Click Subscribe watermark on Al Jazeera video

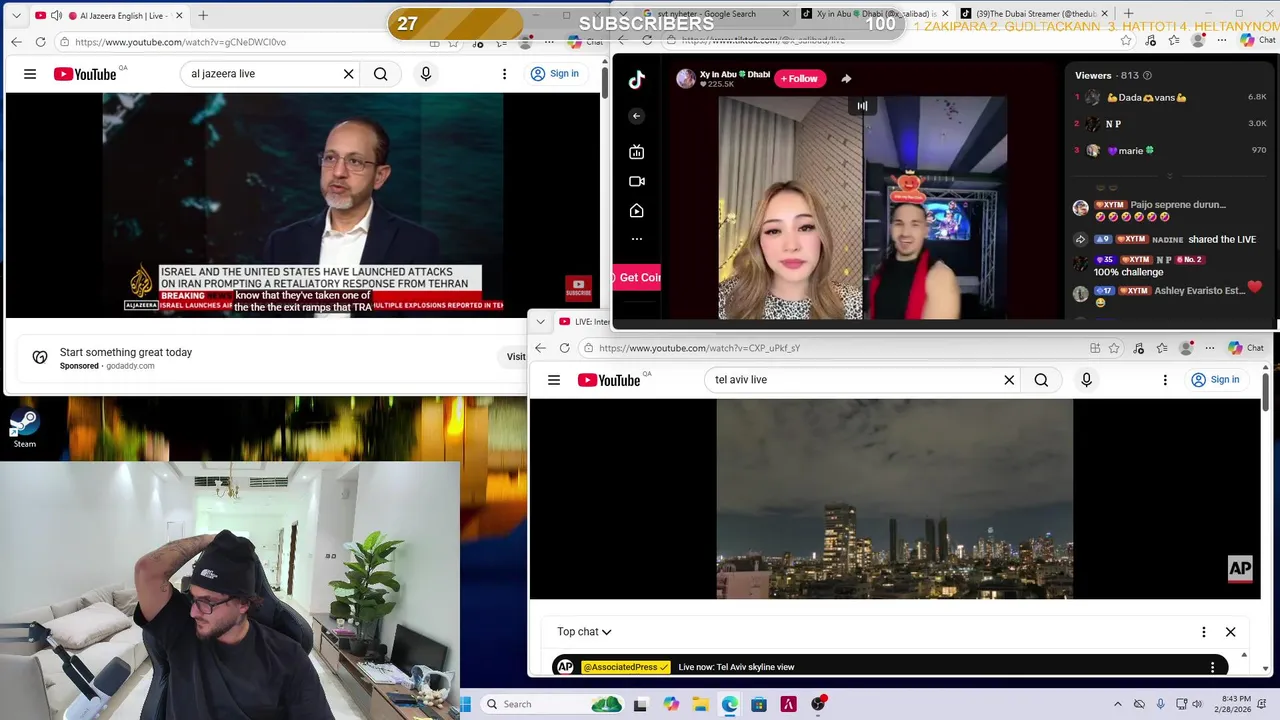tap(578, 288)
